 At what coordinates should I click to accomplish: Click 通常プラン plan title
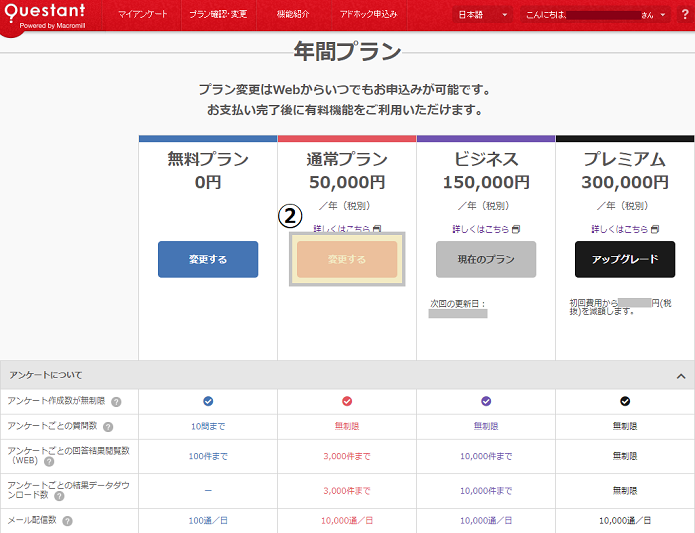(x=347, y=159)
